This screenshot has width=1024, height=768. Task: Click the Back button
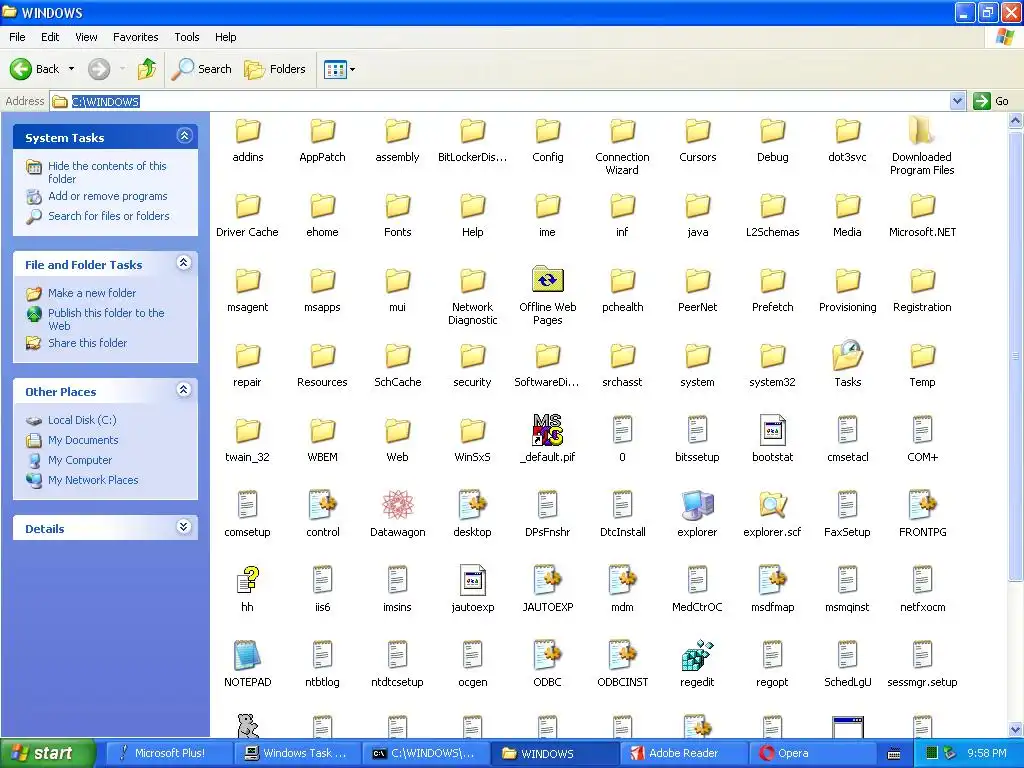click(x=35, y=69)
